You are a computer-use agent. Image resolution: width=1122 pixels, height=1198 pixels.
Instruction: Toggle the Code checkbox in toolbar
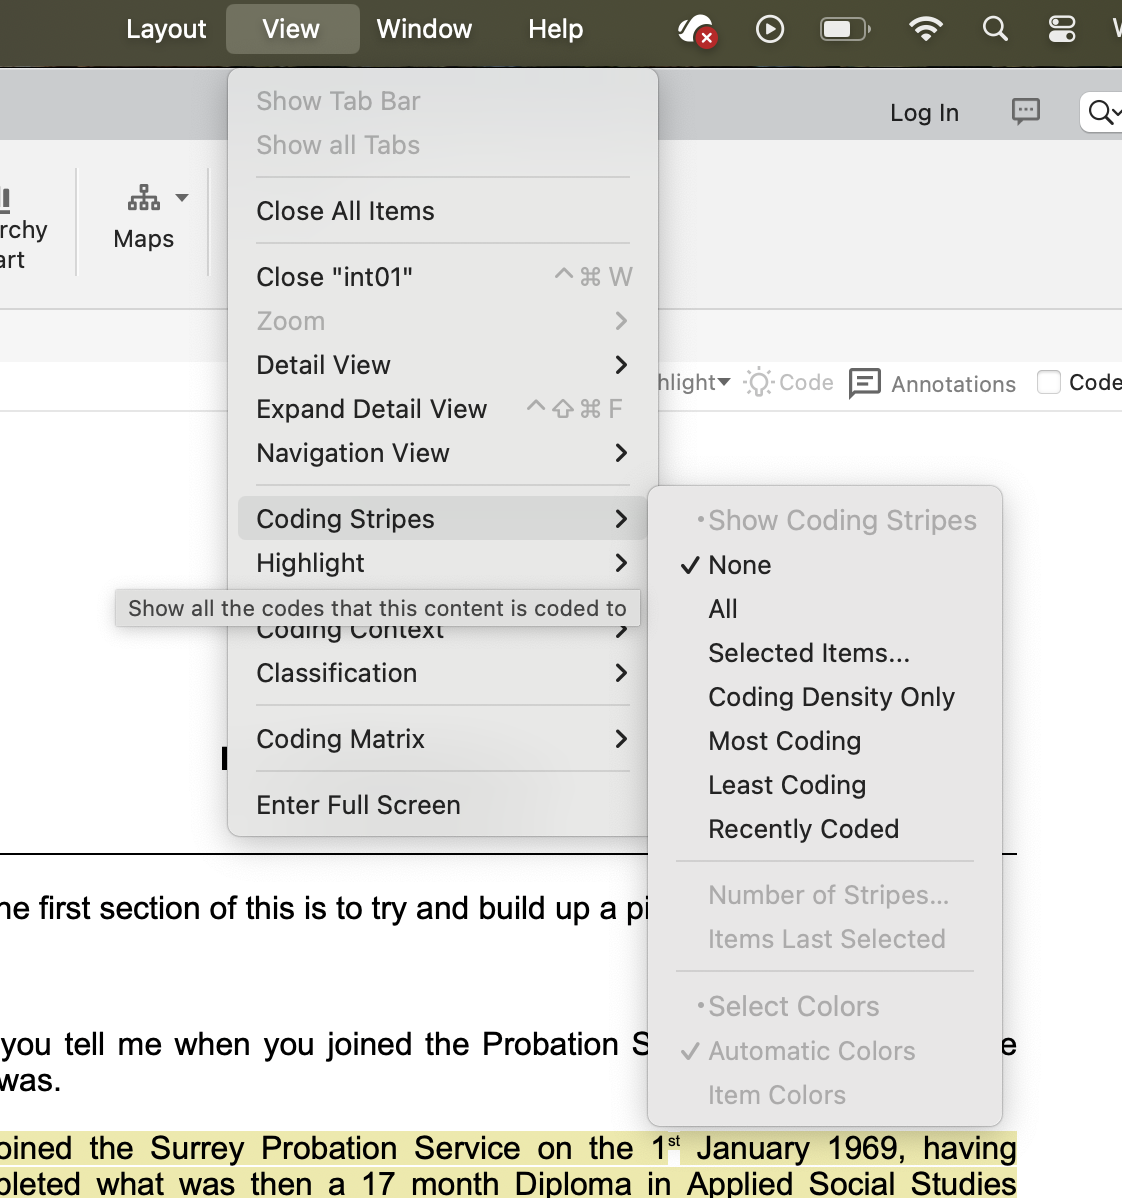pos(1049,382)
